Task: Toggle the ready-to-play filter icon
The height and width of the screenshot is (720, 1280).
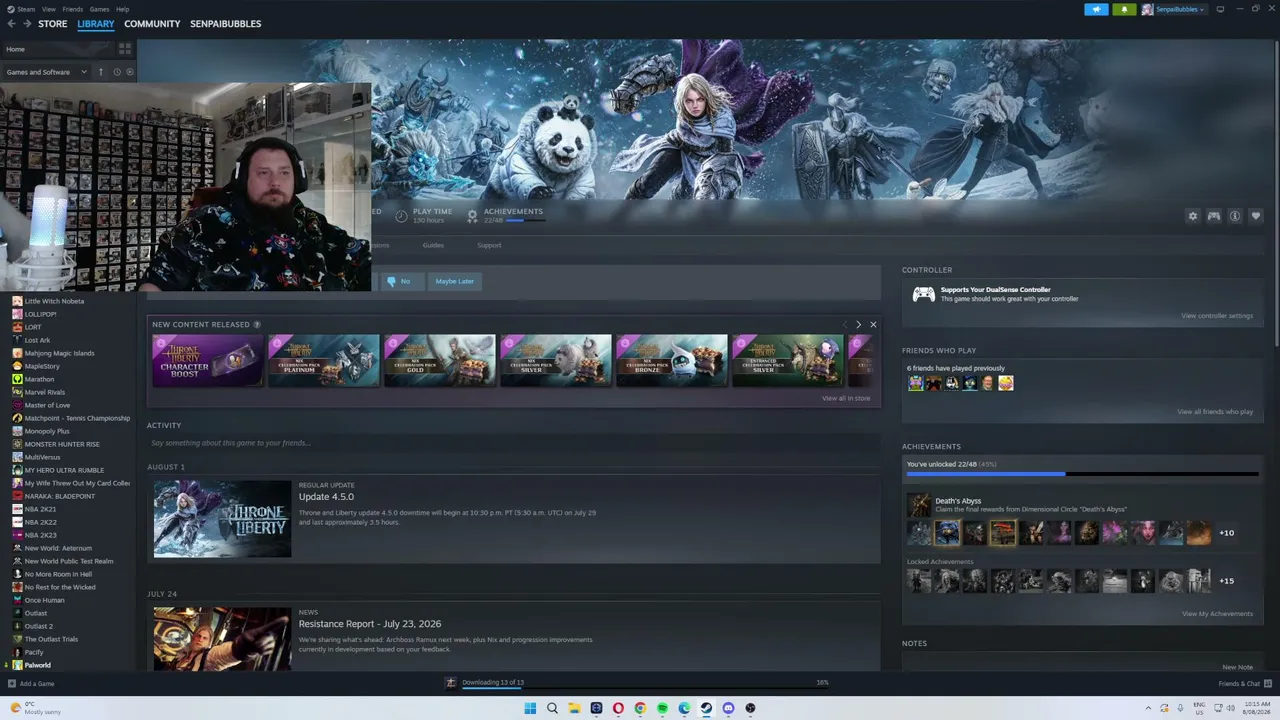Action: click(x=130, y=72)
